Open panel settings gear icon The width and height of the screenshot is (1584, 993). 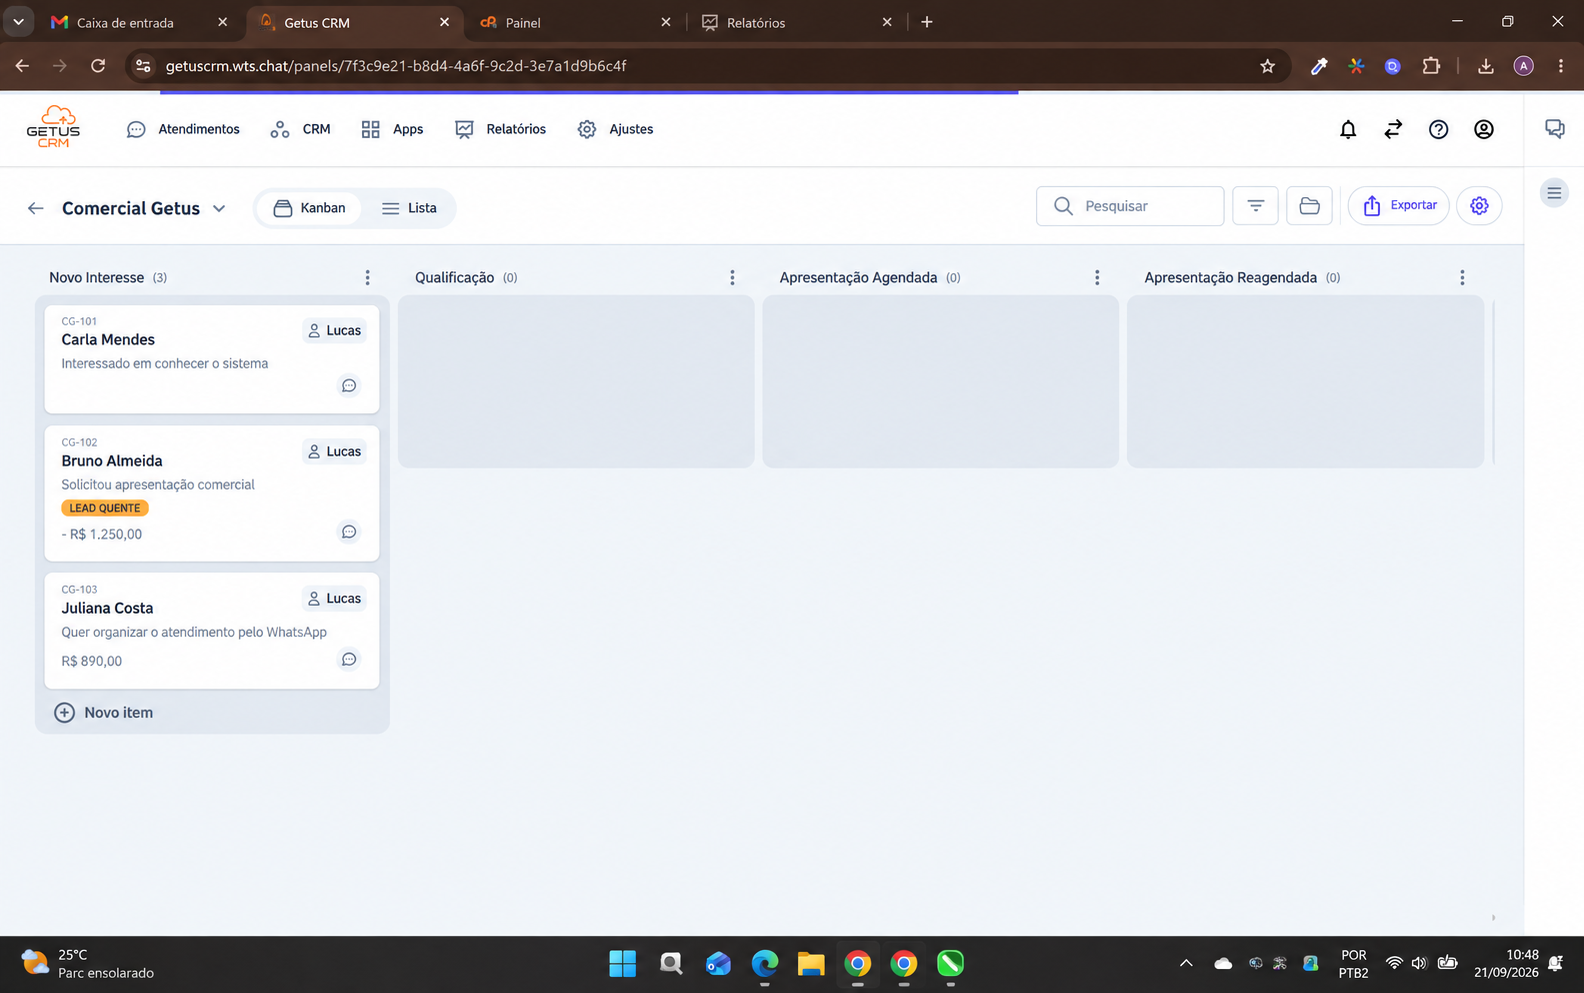pyautogui.click(x=1479, y=206)
